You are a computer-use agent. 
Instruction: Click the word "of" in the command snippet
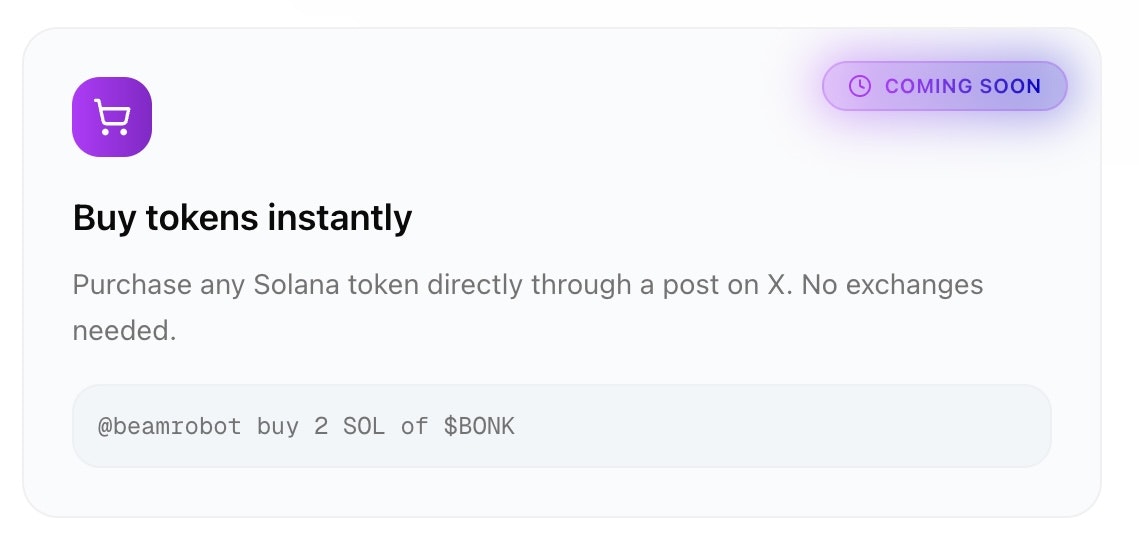(x=414, y=427)
